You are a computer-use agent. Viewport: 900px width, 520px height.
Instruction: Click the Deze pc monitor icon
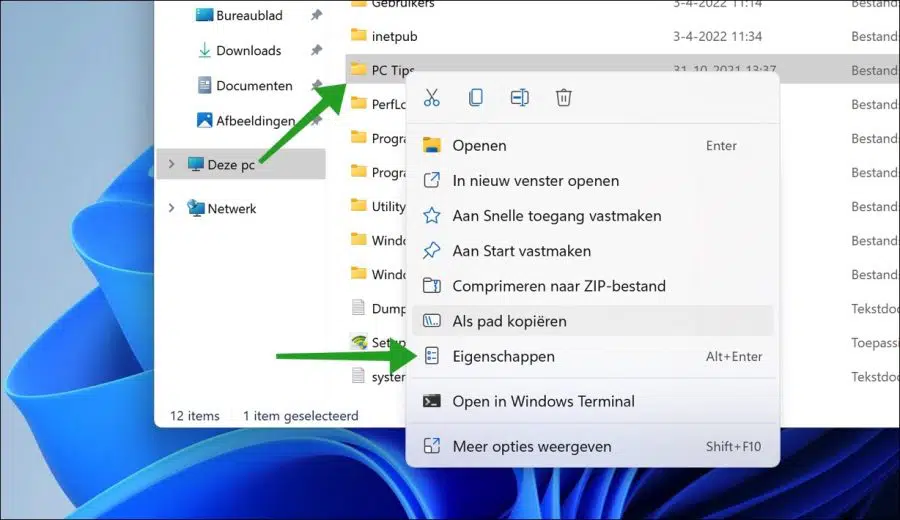196,164
